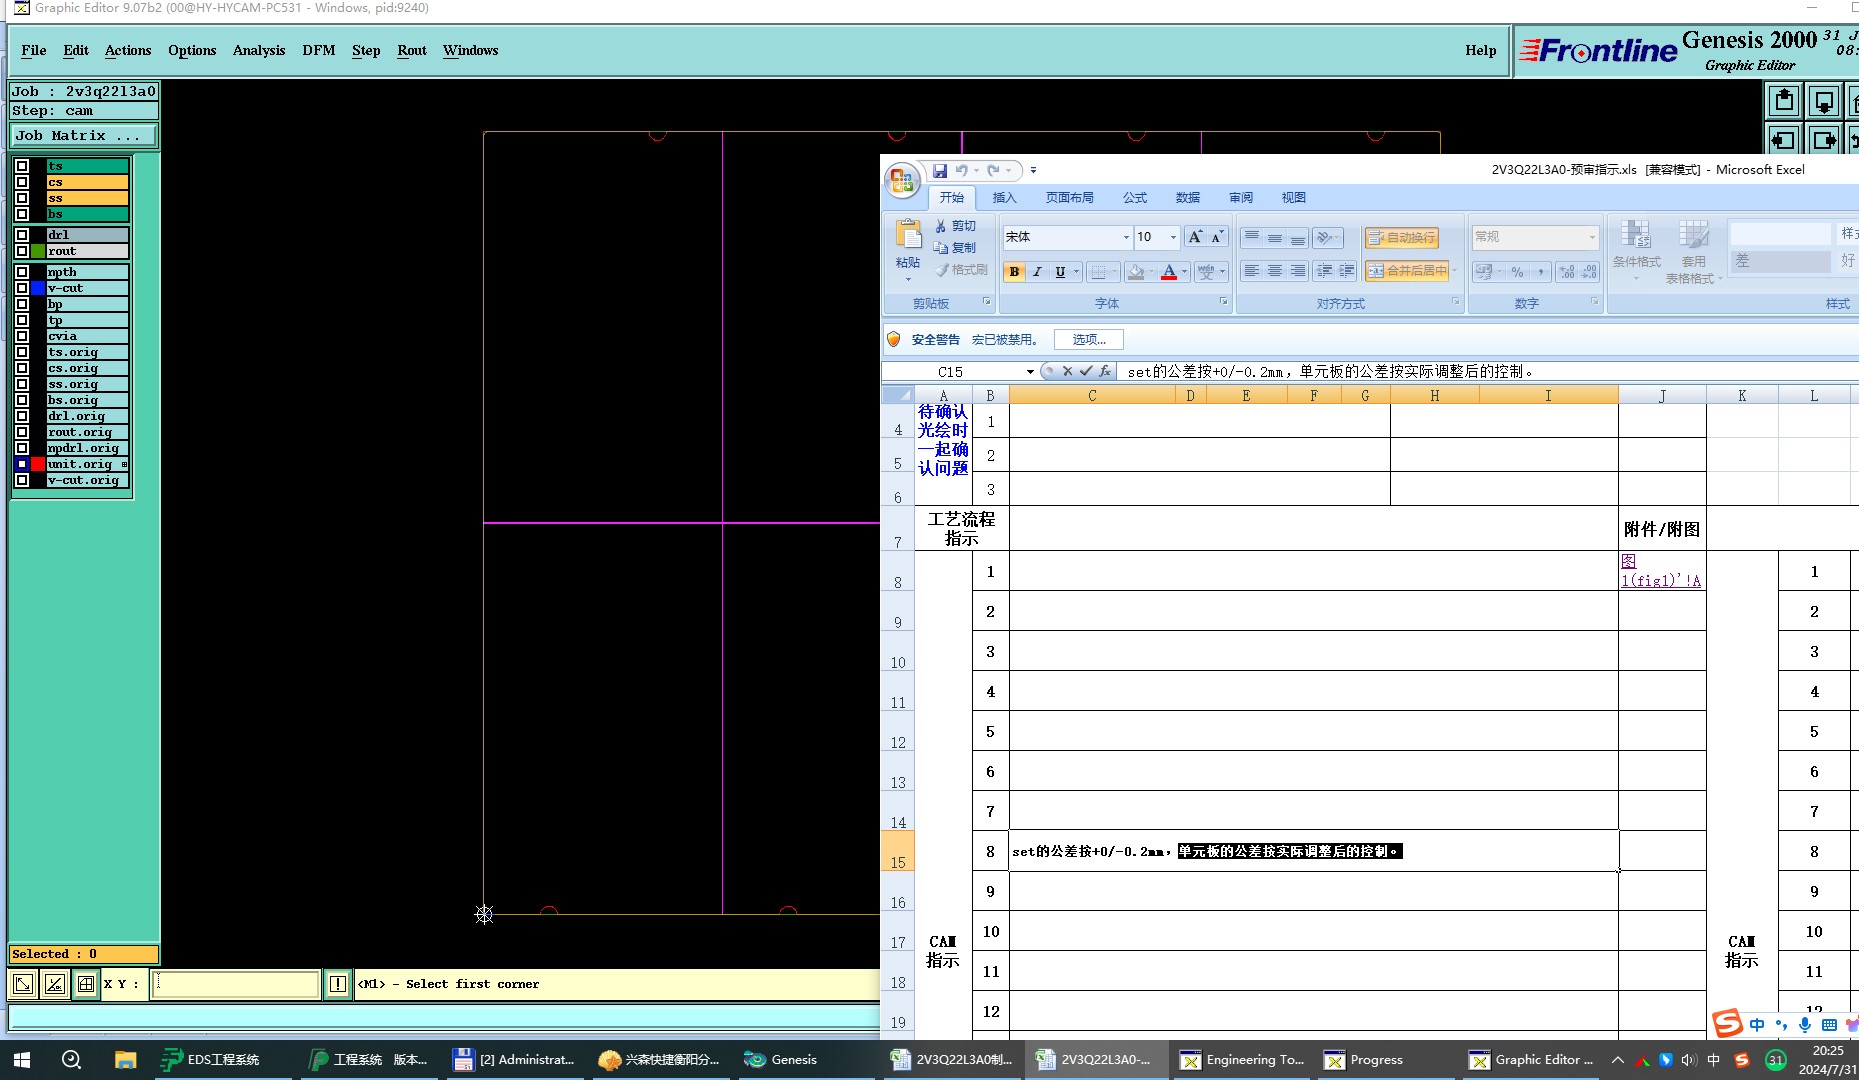Click the Job Matrix button
The image size is (1859, 1080).
click(x=84, y=136)
